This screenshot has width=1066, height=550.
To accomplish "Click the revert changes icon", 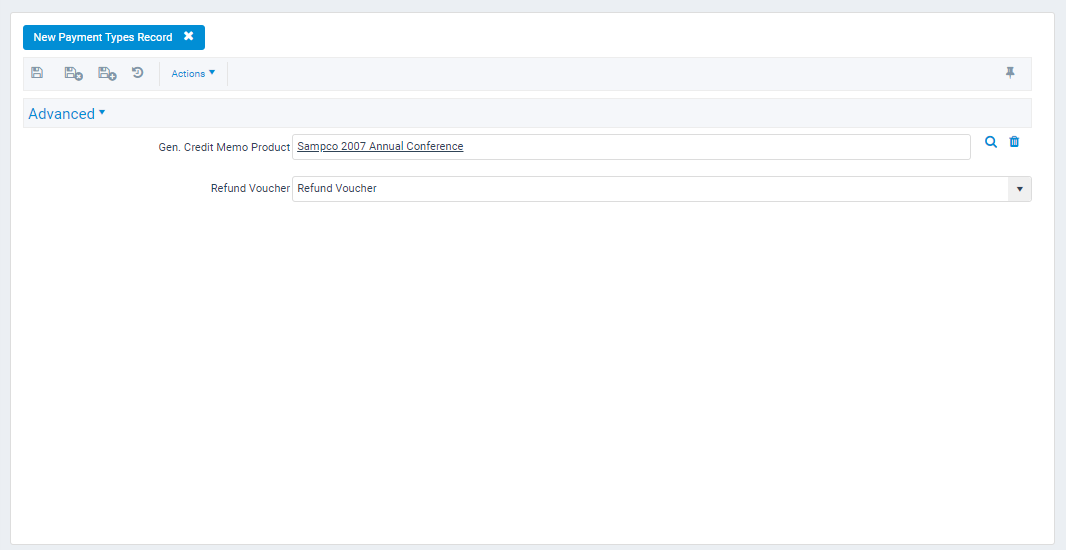I will 138,73.
